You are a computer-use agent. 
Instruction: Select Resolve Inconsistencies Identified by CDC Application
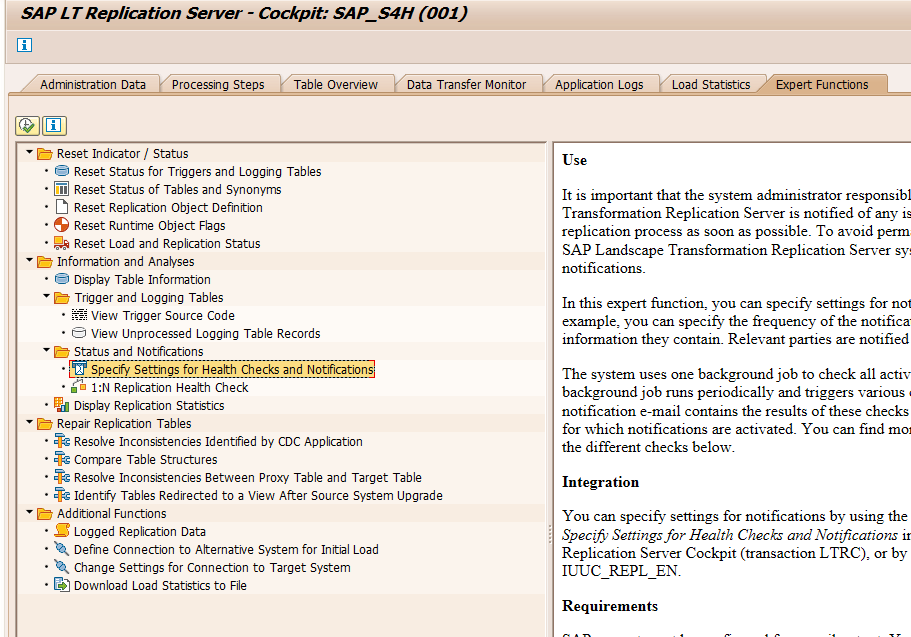click(218, 442)
